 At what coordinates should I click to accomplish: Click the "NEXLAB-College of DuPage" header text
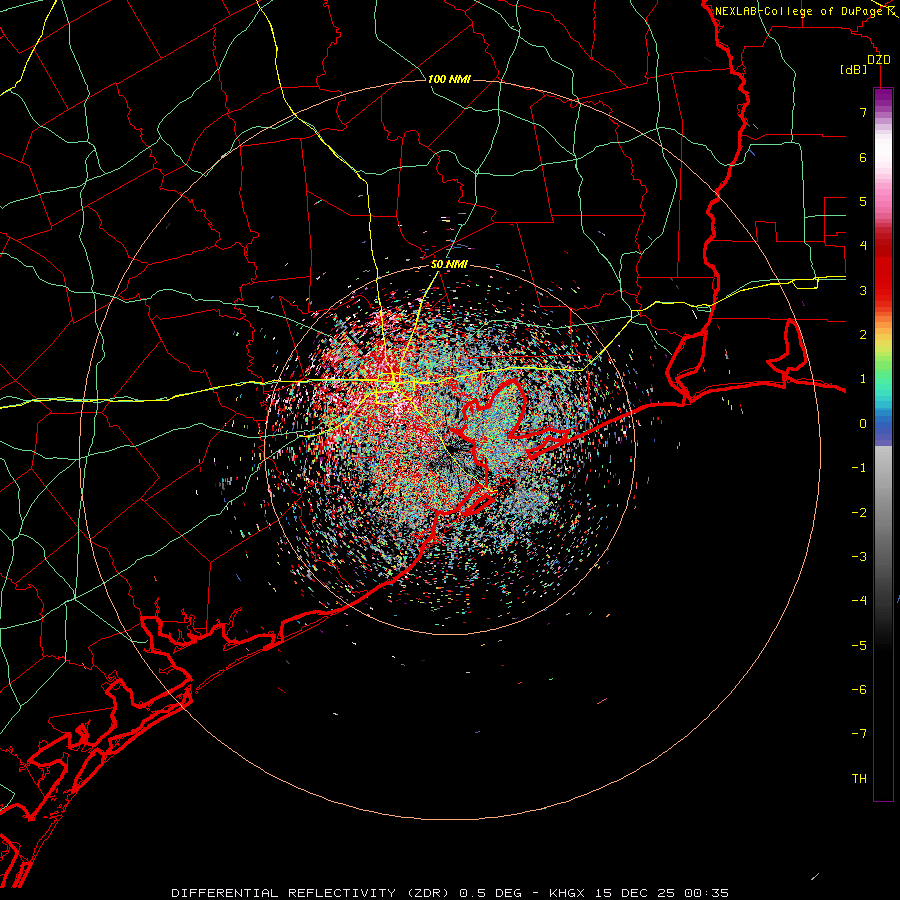tap(800, 11)
